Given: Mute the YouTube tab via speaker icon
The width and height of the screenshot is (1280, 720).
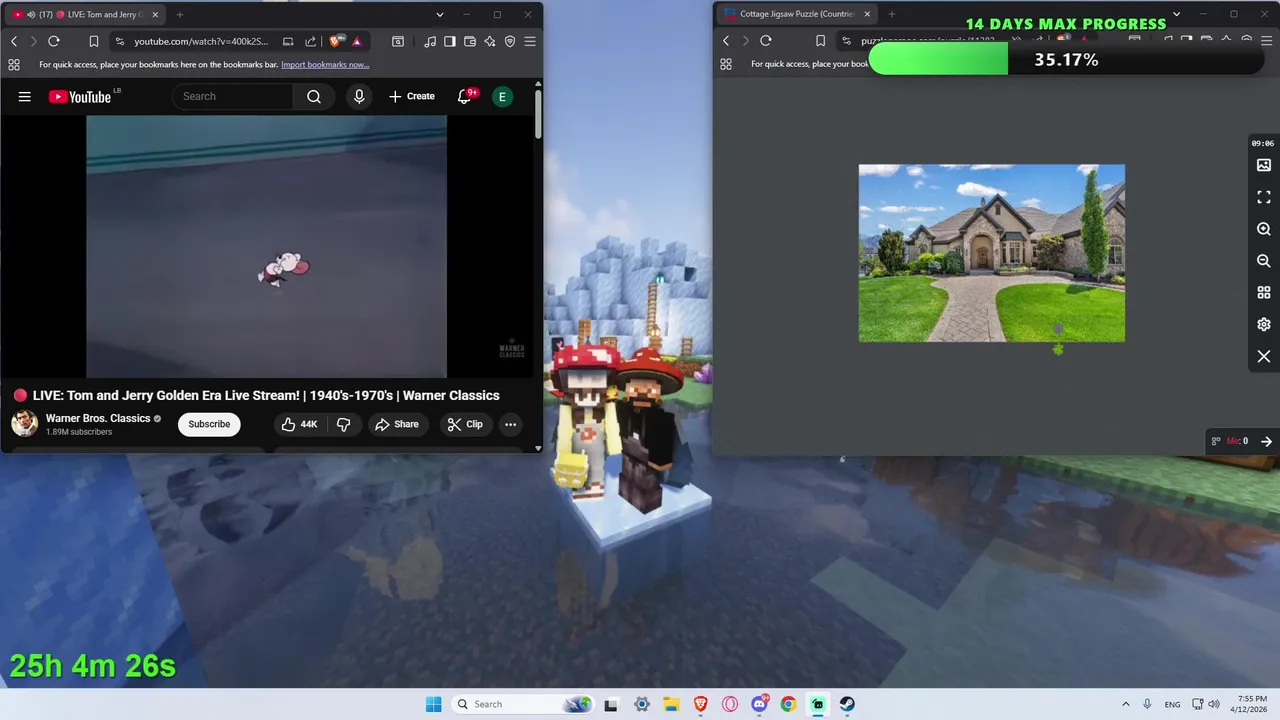Looking at the screenshot, I should pyautogui.click(x=30, y=14).
